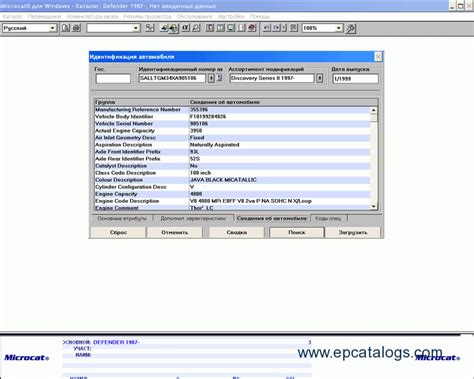The width and height of the screenshot is (474, 379).
Task: Click the vehicle list scrollbar up arrow
Action: [x=373, y=110]
